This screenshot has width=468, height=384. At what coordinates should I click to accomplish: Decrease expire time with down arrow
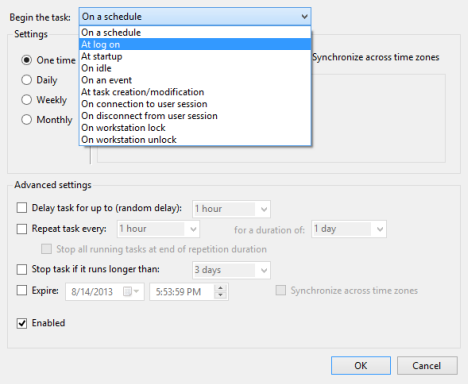(x=220, y=295)
